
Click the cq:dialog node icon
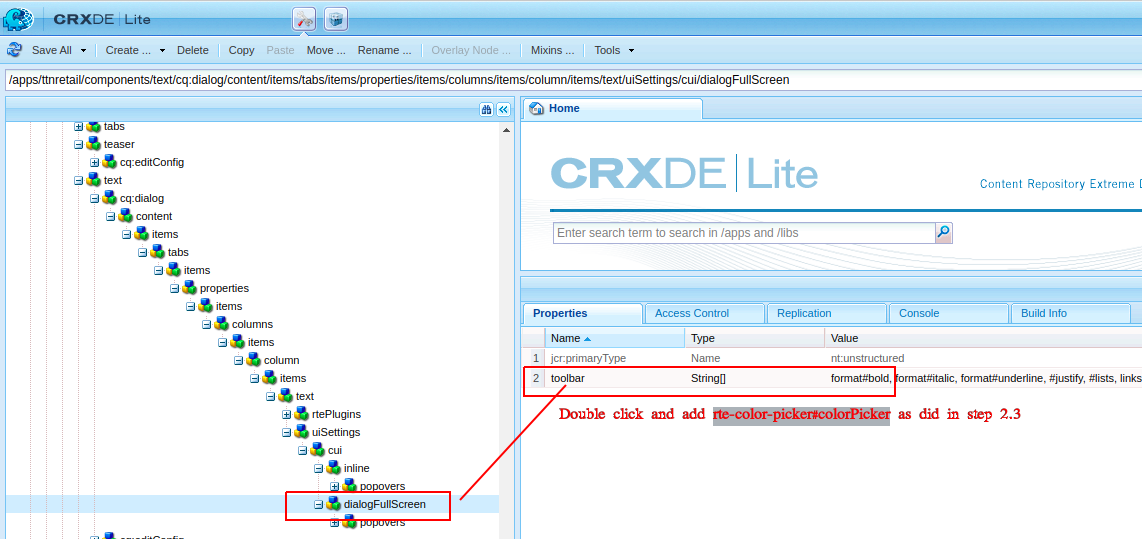(109, 198)
